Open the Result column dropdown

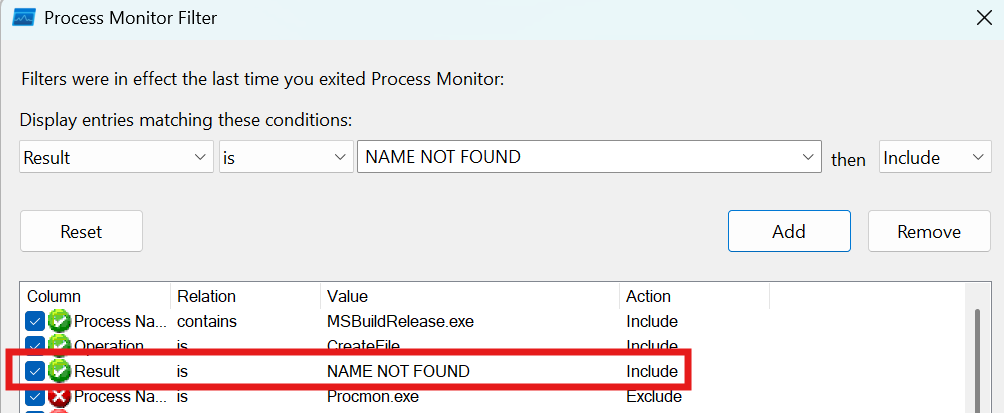[x=197, y=157]
